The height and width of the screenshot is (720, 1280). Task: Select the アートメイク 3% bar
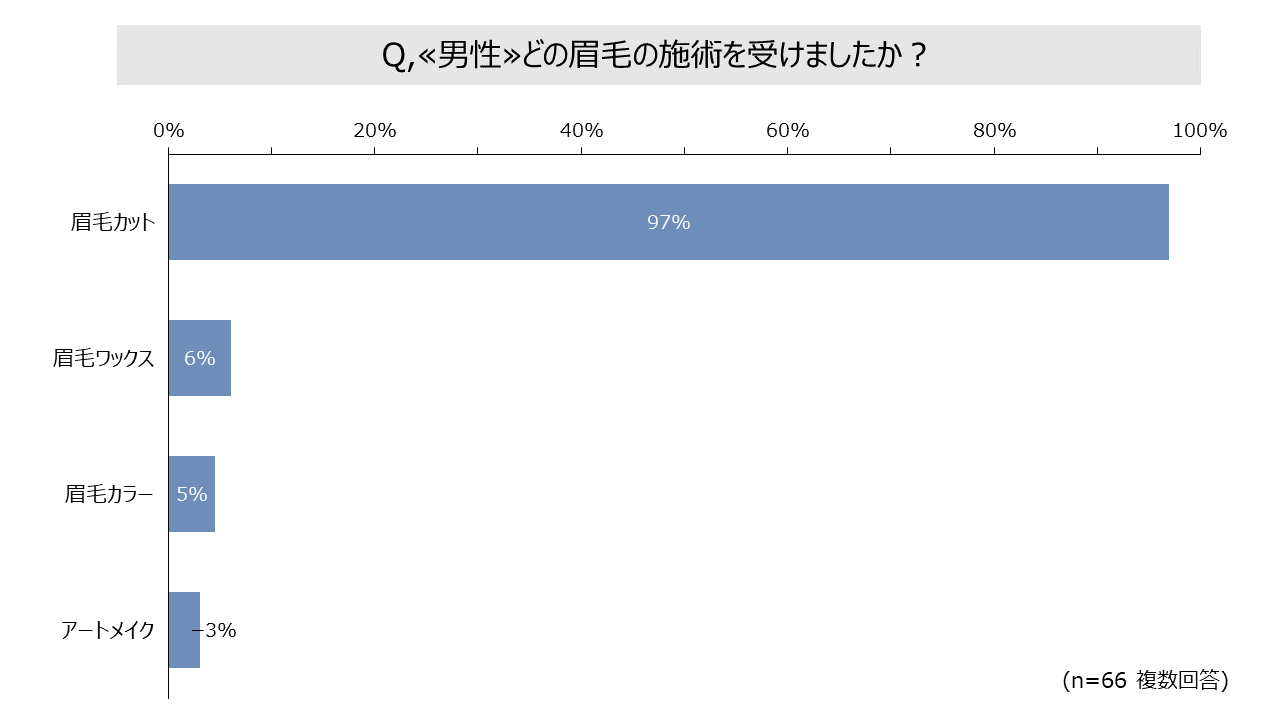[x=184, y=630]
